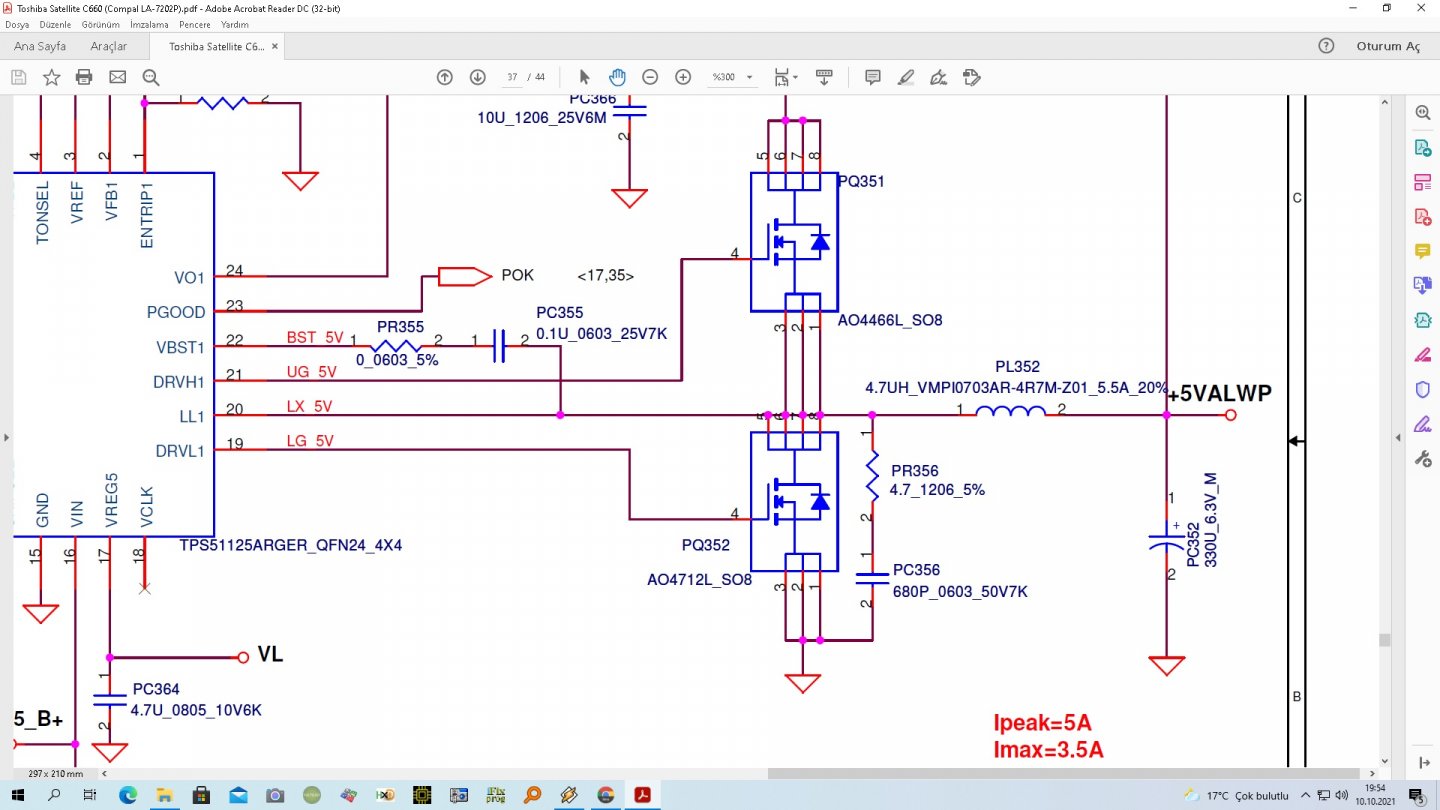Expand the left navigation pane arrow
The height and width of the screenshot is (810, 1440).
(x=6, y=437)
